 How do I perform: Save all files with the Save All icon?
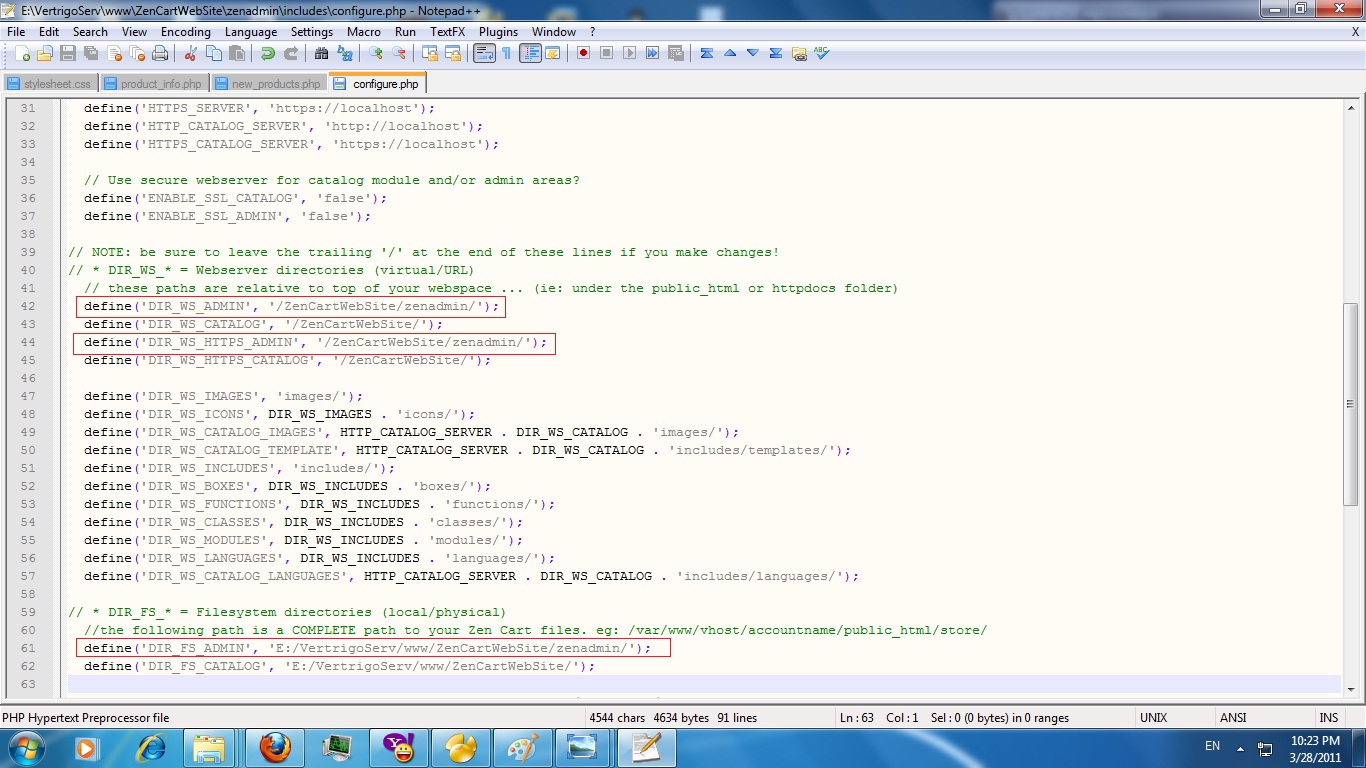91,53
